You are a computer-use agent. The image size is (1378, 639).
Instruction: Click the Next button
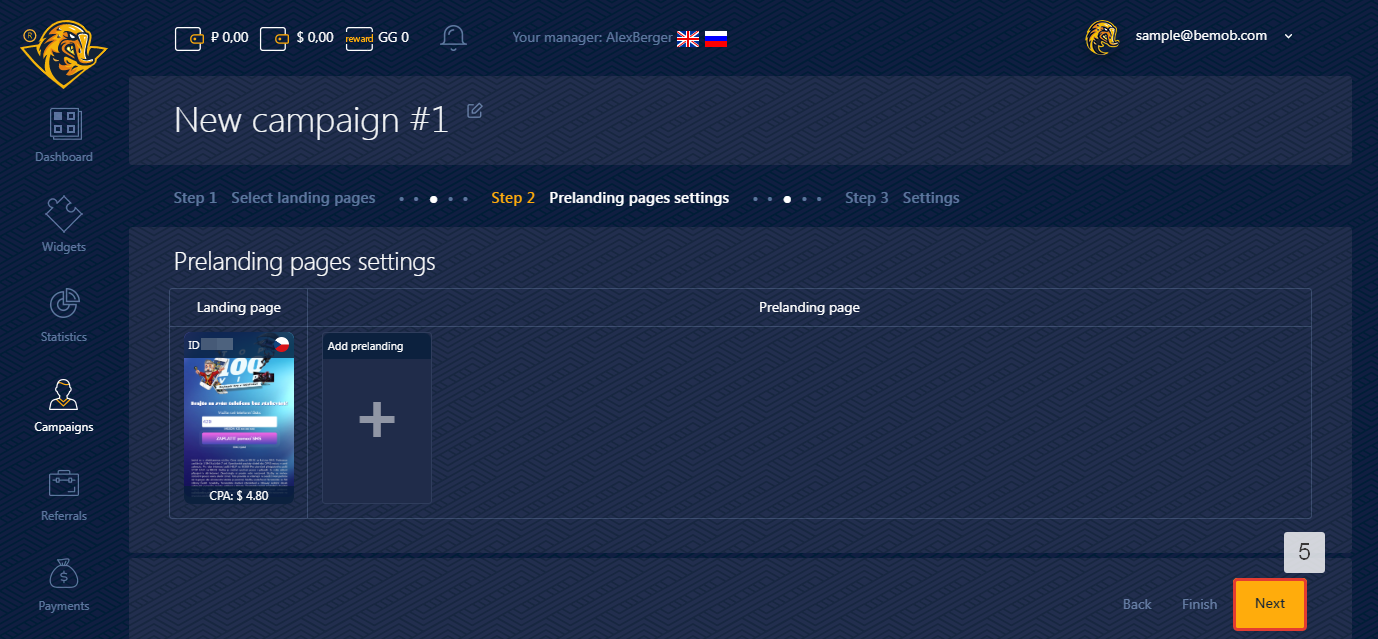[1269, 604]
